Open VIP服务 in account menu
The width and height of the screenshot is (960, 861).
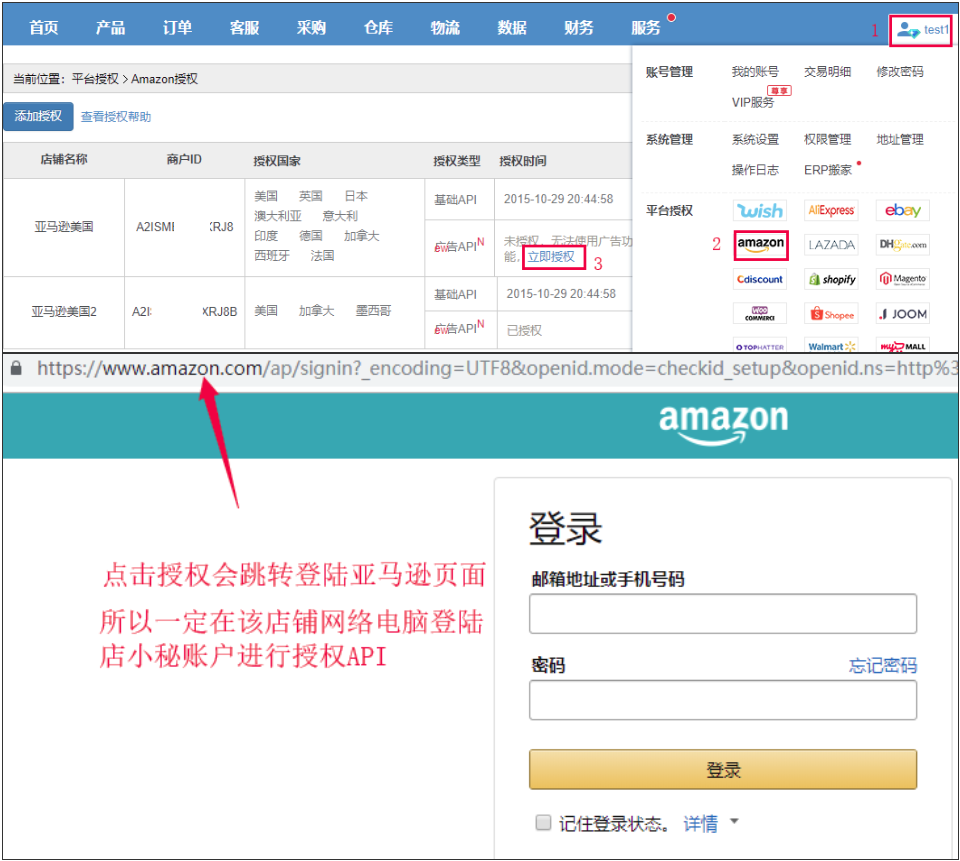pyautogui.click(x=753, y=102)
